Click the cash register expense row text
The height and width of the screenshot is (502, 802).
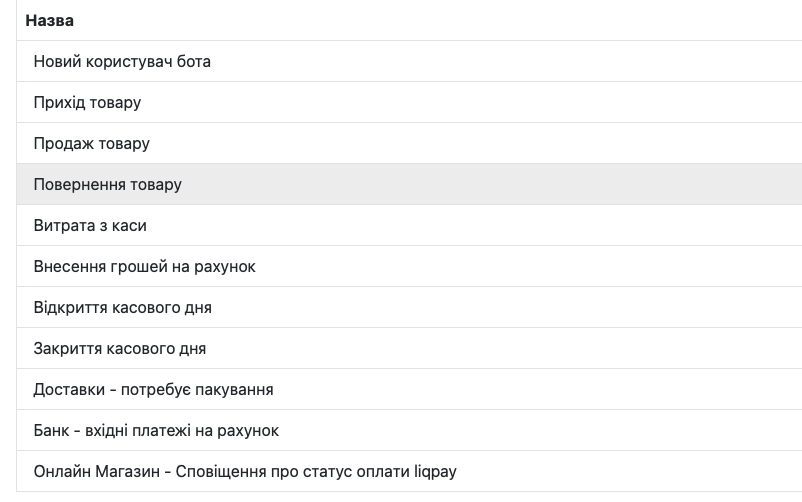90,226
